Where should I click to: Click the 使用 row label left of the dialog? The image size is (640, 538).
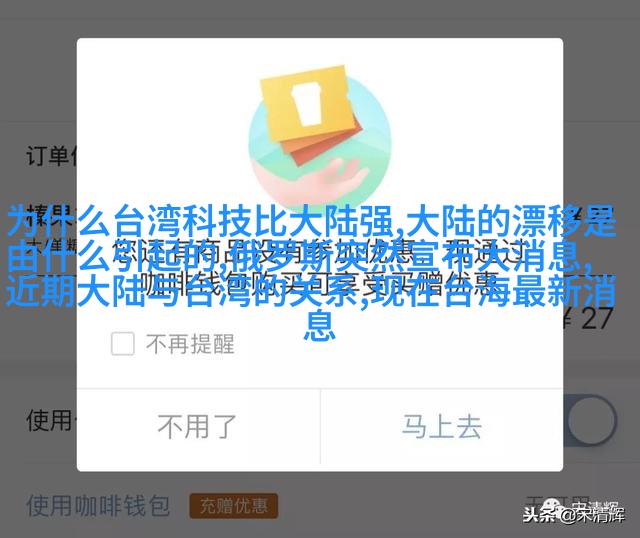50,420
